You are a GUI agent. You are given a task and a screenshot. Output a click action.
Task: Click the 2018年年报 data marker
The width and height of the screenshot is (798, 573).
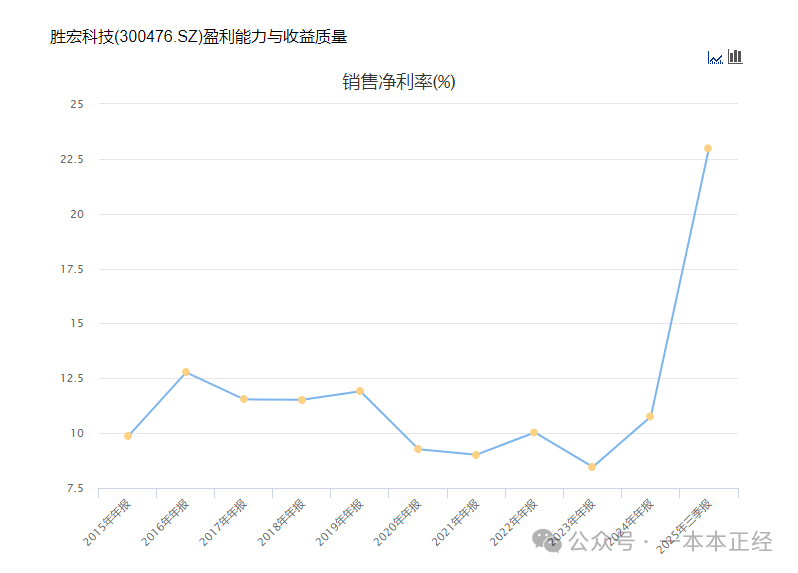coord(302,400)
